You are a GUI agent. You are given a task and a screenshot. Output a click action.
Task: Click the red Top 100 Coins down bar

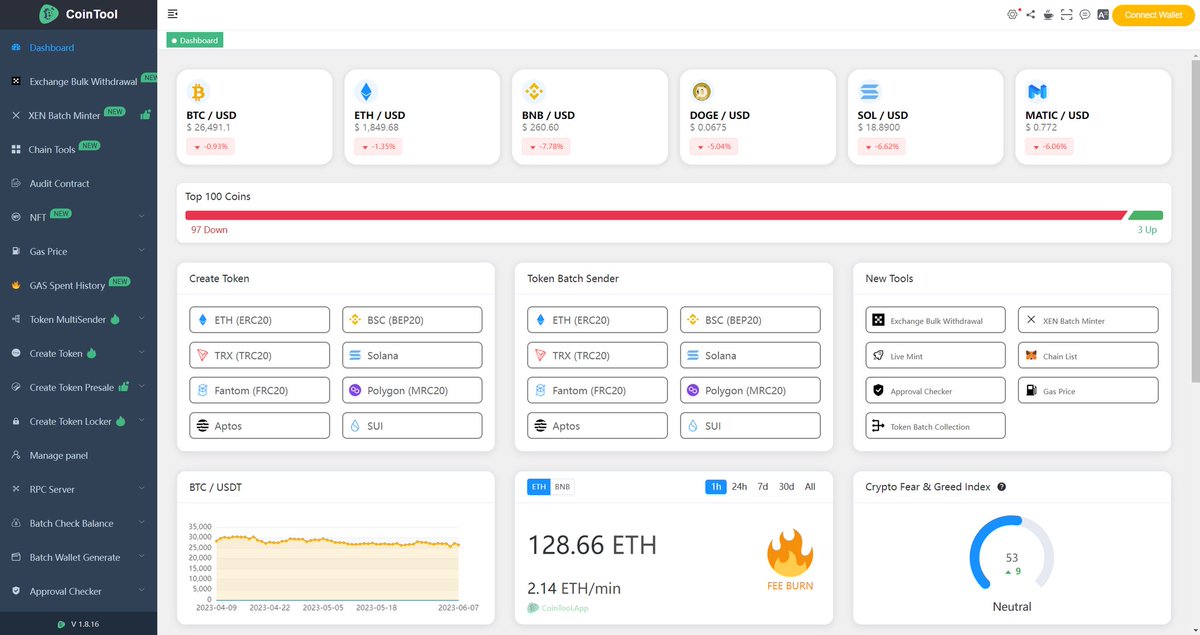coord(656,215)
